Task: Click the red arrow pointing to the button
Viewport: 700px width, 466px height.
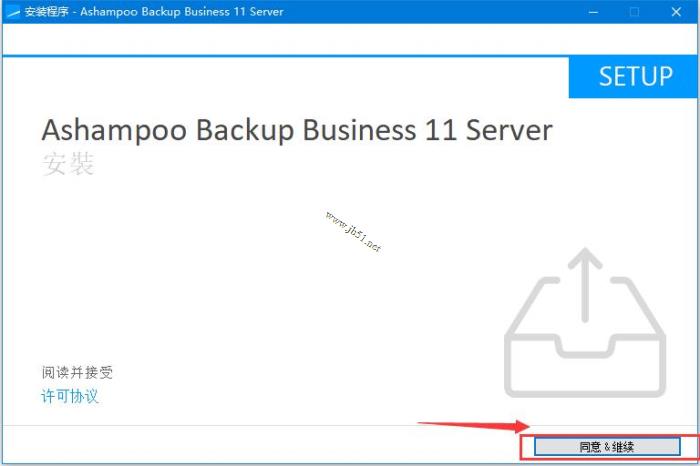Action: [473, 425]
